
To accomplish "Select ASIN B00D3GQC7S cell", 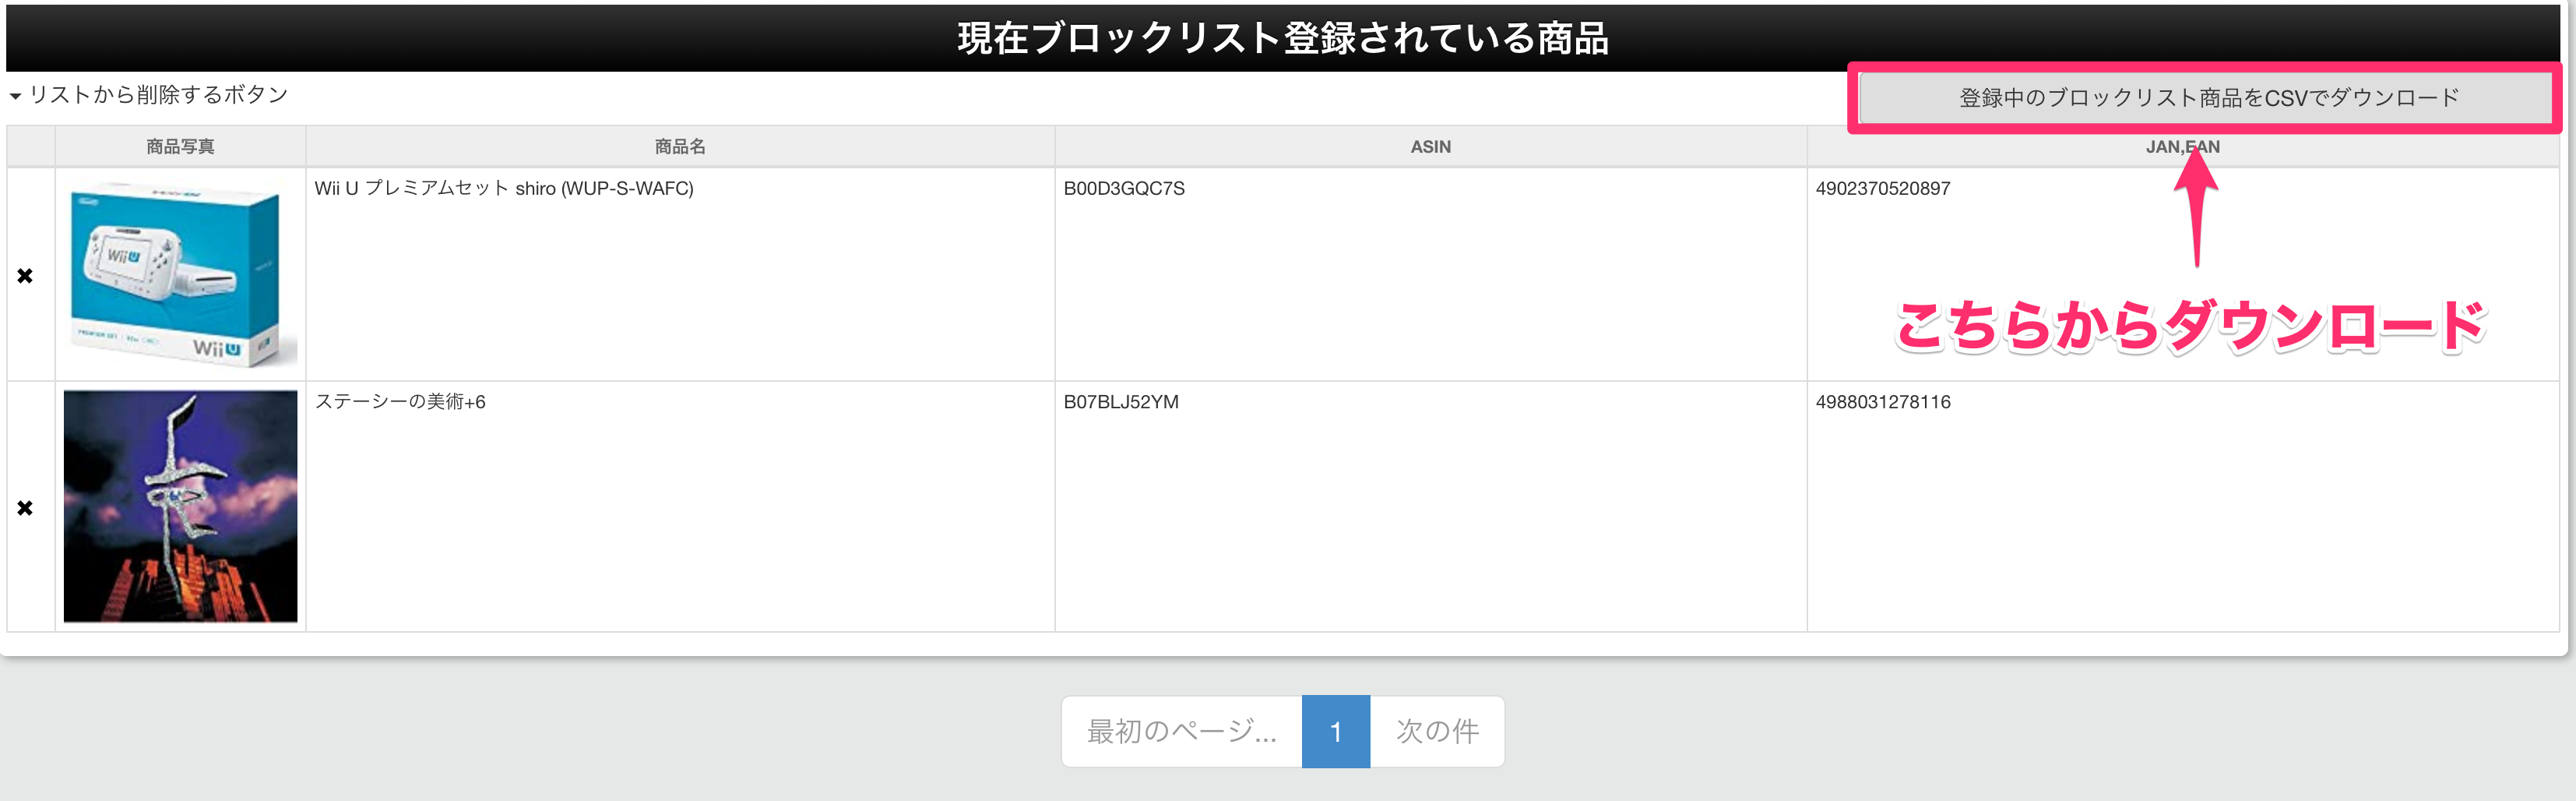I will coord(1124,189).
